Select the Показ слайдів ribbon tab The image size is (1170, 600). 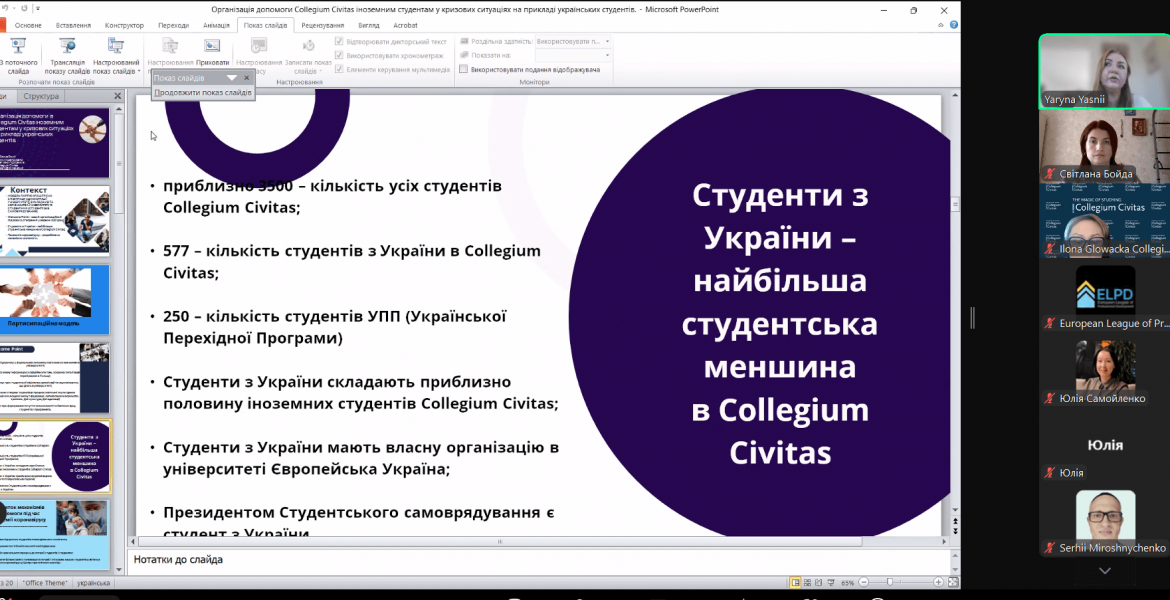(265, 25)
